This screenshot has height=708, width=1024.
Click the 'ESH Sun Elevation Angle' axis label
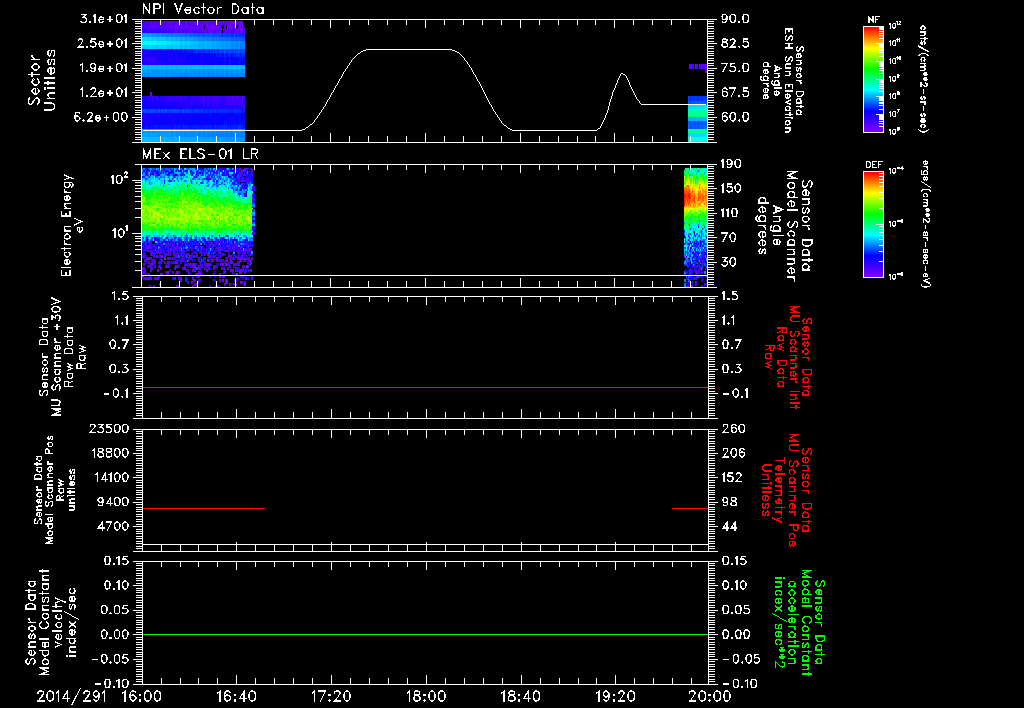point(782,80)
